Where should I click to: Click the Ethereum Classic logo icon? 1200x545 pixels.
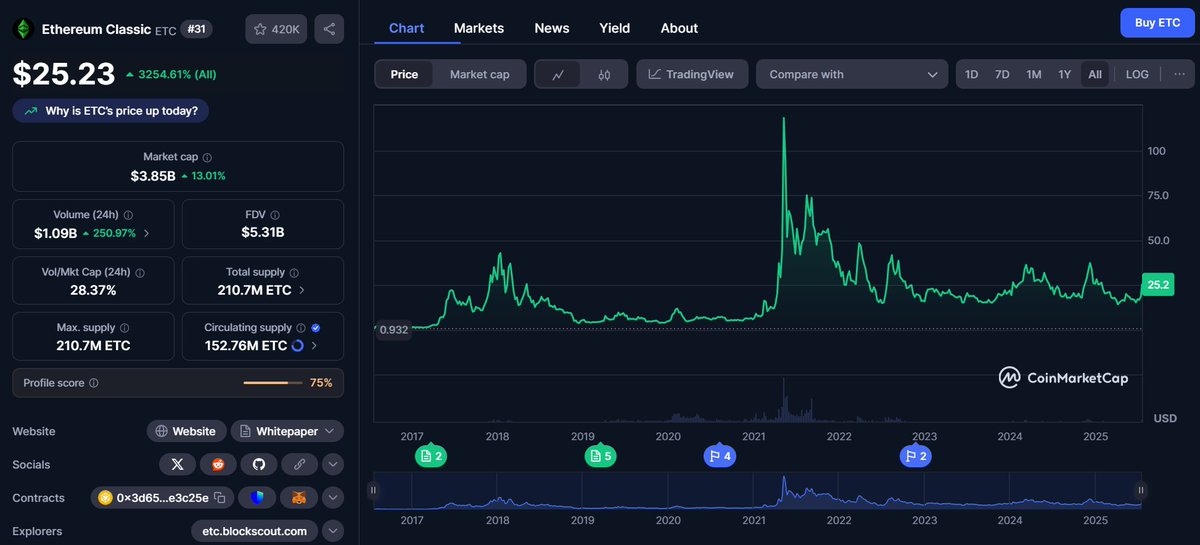tap(23, 30)
